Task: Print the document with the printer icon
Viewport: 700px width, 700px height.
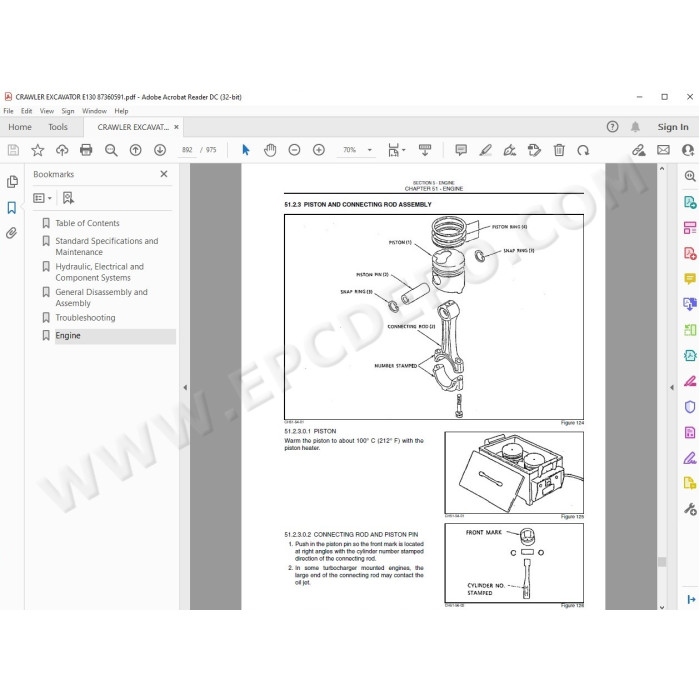Action: [x=86, y=150]
